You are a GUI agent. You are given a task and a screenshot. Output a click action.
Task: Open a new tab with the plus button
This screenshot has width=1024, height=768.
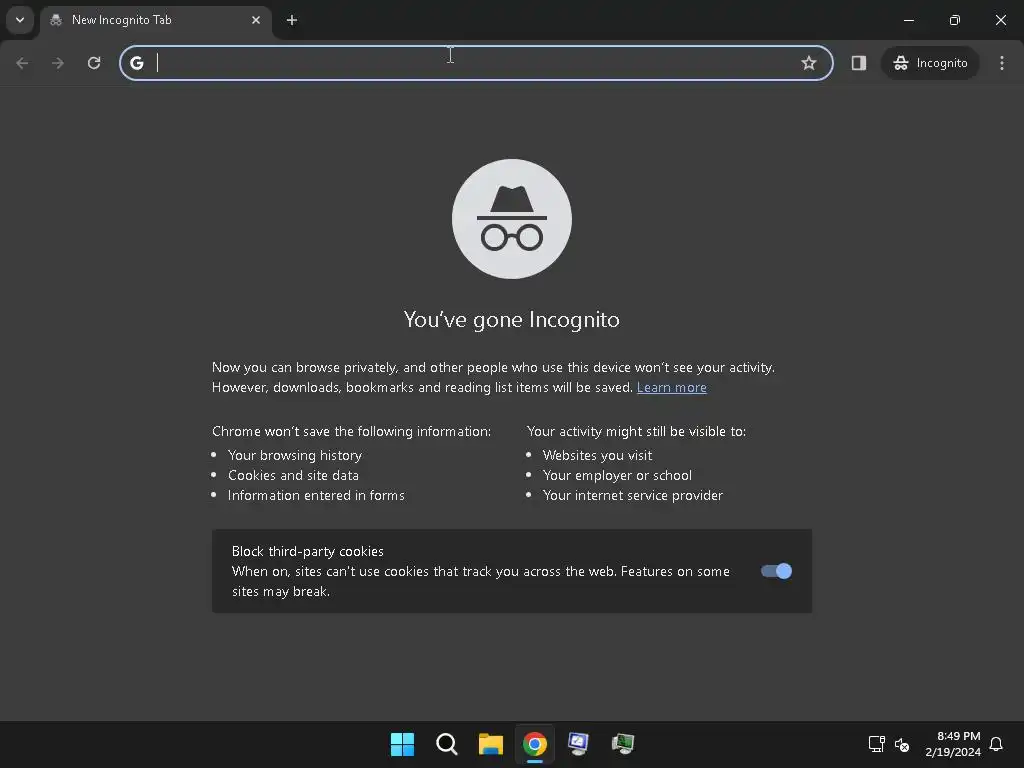click(292, 20)
